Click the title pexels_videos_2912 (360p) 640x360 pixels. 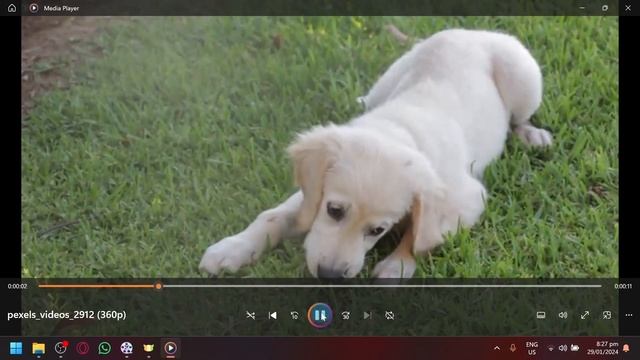[67, 315]
